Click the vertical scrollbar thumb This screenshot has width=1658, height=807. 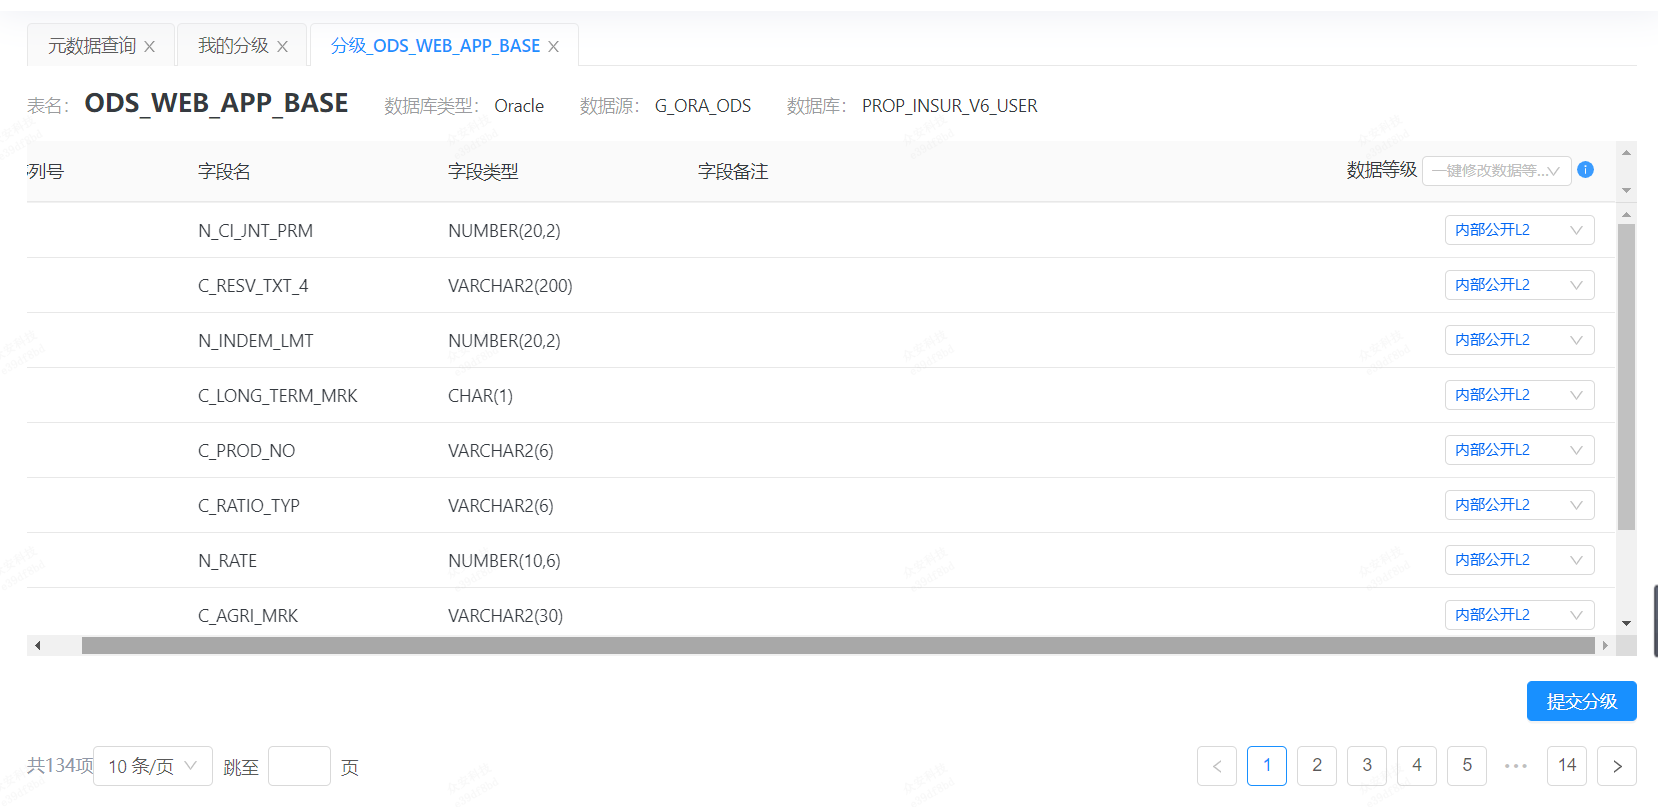pos(1627,377)
